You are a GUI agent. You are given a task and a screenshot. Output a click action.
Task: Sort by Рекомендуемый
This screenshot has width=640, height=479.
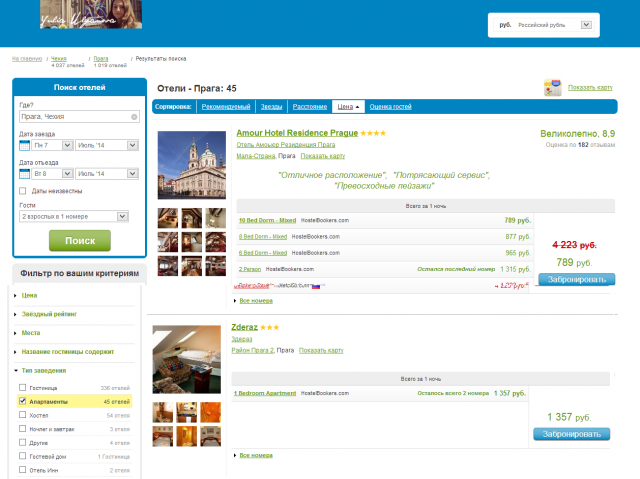226,107
